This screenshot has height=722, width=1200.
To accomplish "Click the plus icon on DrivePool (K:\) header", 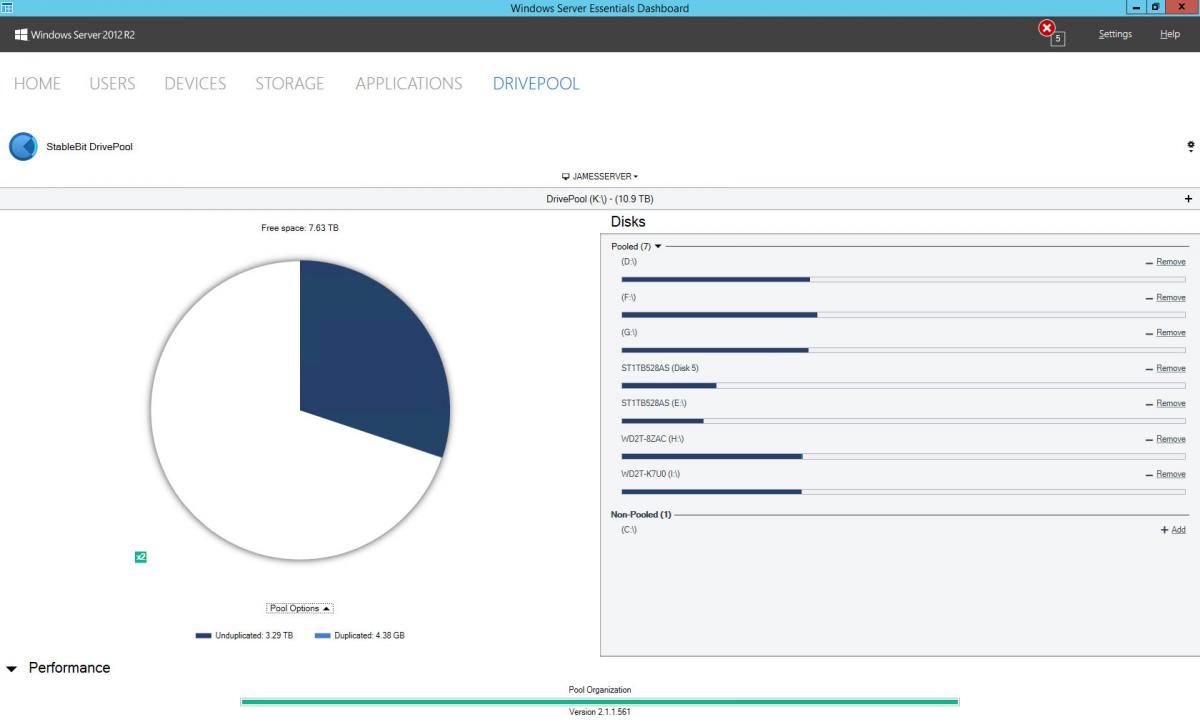I will [x=1189, y=199].
